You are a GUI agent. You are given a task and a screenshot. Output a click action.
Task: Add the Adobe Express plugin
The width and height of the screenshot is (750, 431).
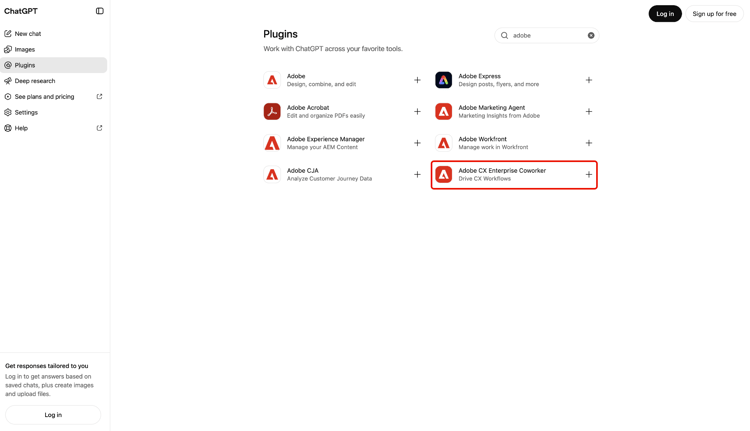(x=589, y=80)
